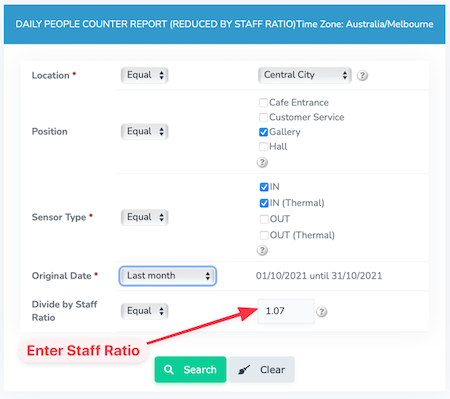Screen dimensions: 450x399
Task: Open Divide by Staff Ratio Equal dropdown
Action: pos(145,311)
